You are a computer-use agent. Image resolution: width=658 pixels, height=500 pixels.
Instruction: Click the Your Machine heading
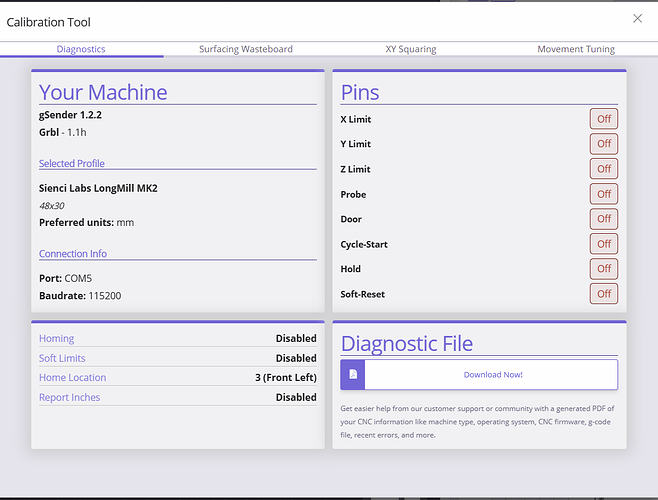point(103,92)
